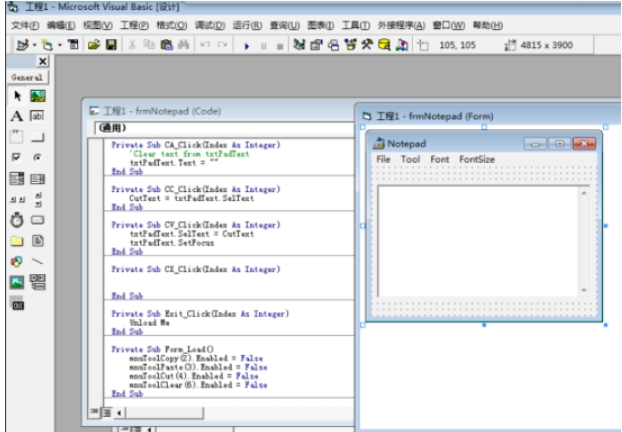
Task: Open the Properties Window icon
Action: coord(316,45)
